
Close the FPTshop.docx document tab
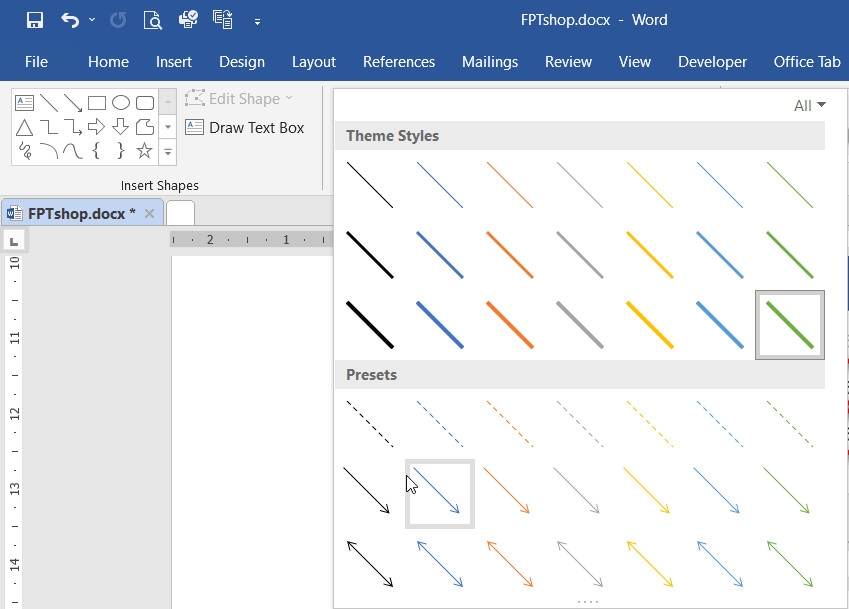point(149,214)
